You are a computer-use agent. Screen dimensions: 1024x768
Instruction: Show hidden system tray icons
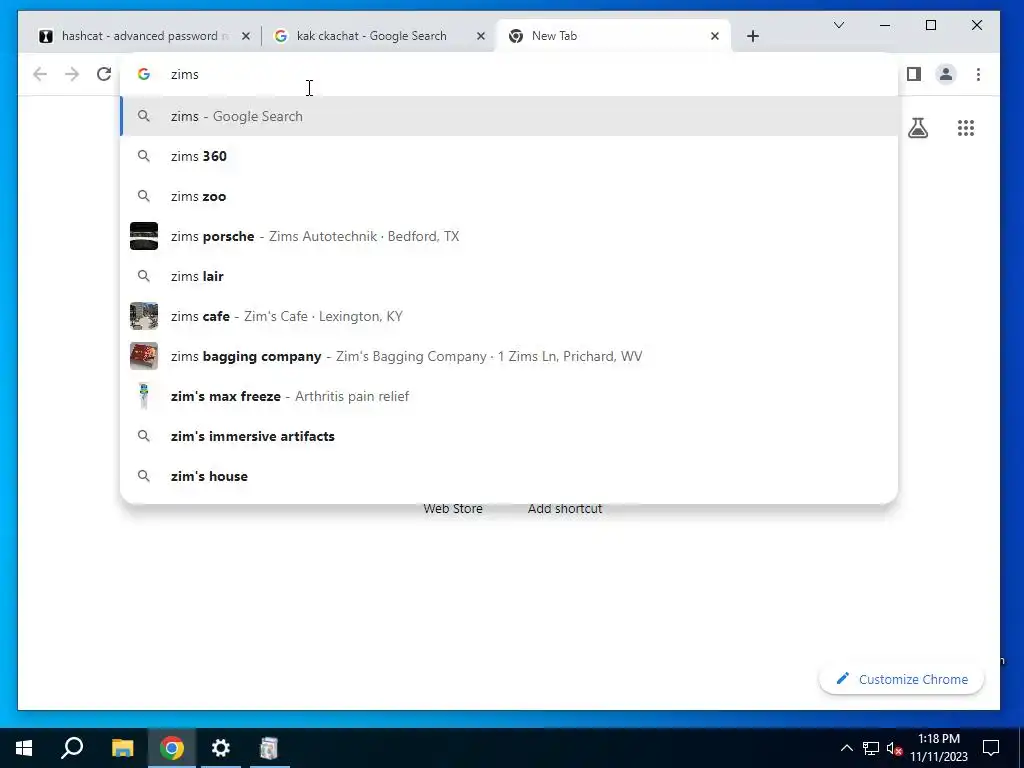point(846,748)
